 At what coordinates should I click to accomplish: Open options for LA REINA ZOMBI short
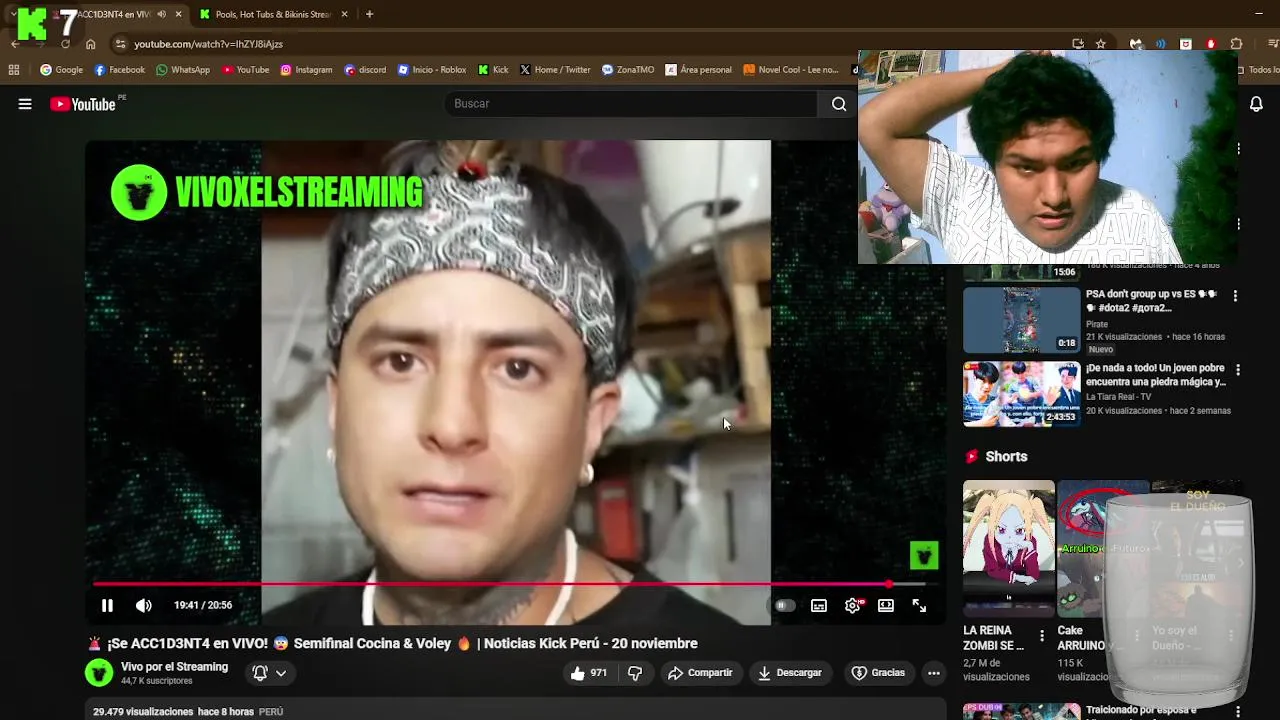click(x=1042, y=636)
